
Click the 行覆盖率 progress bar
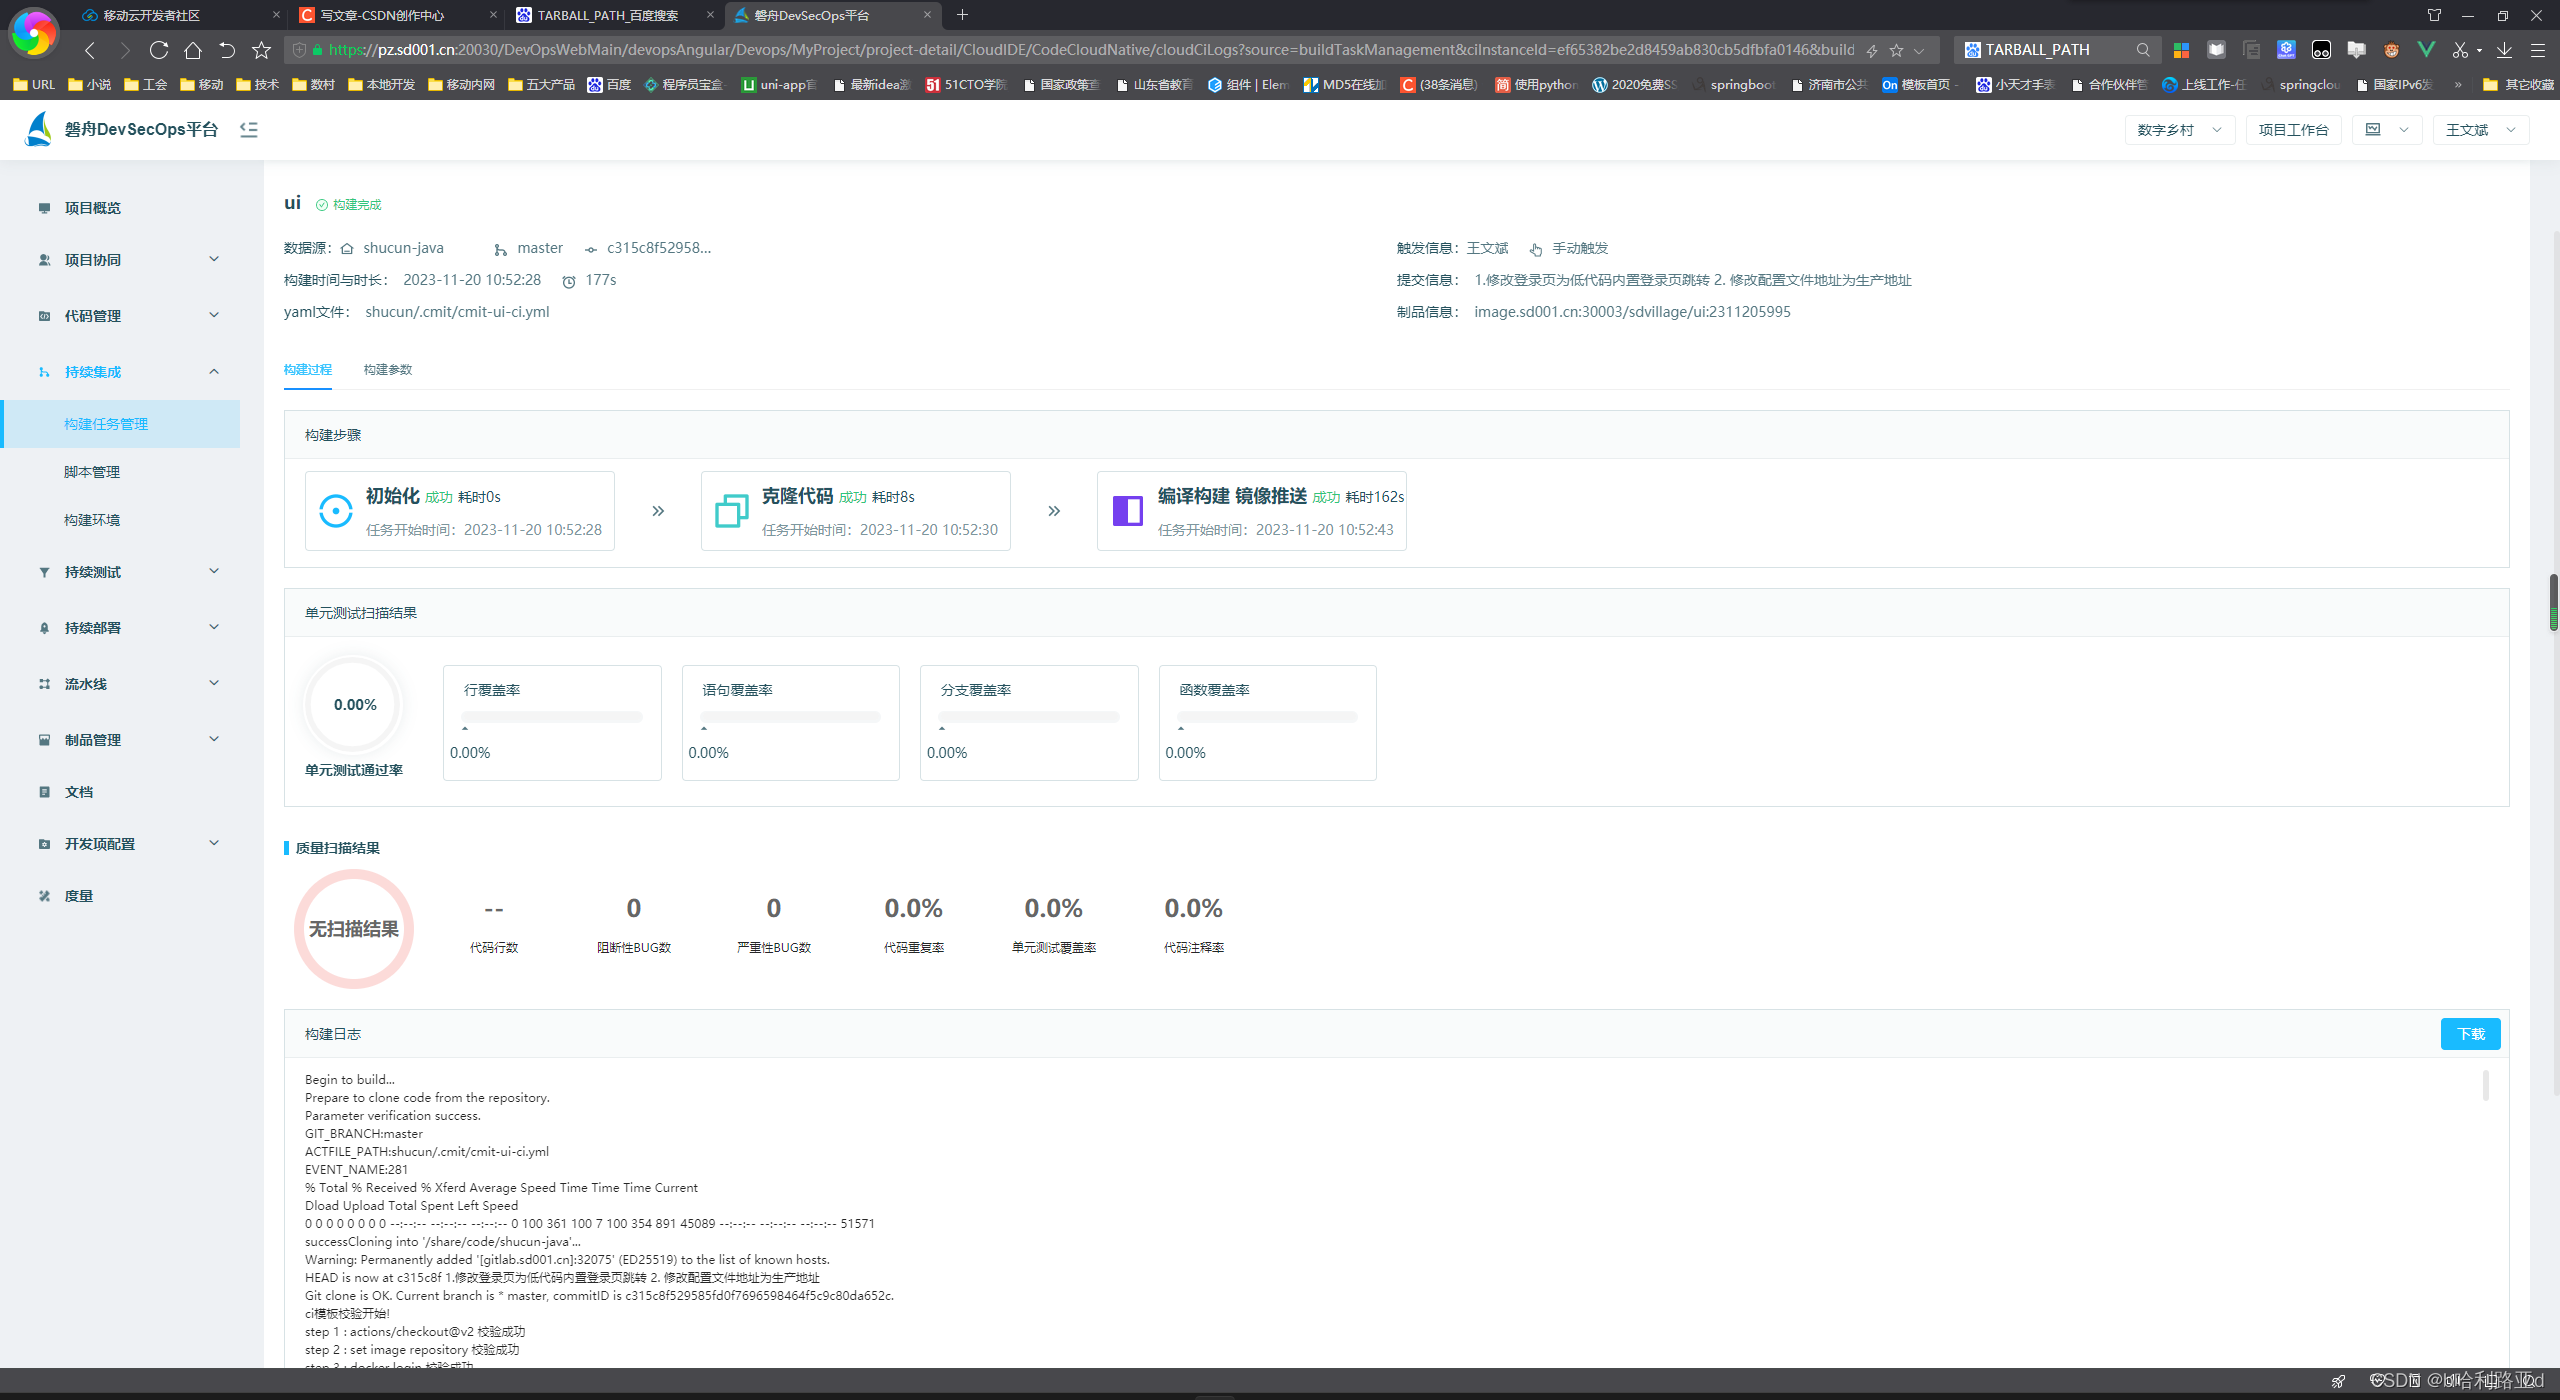[552, 717]
